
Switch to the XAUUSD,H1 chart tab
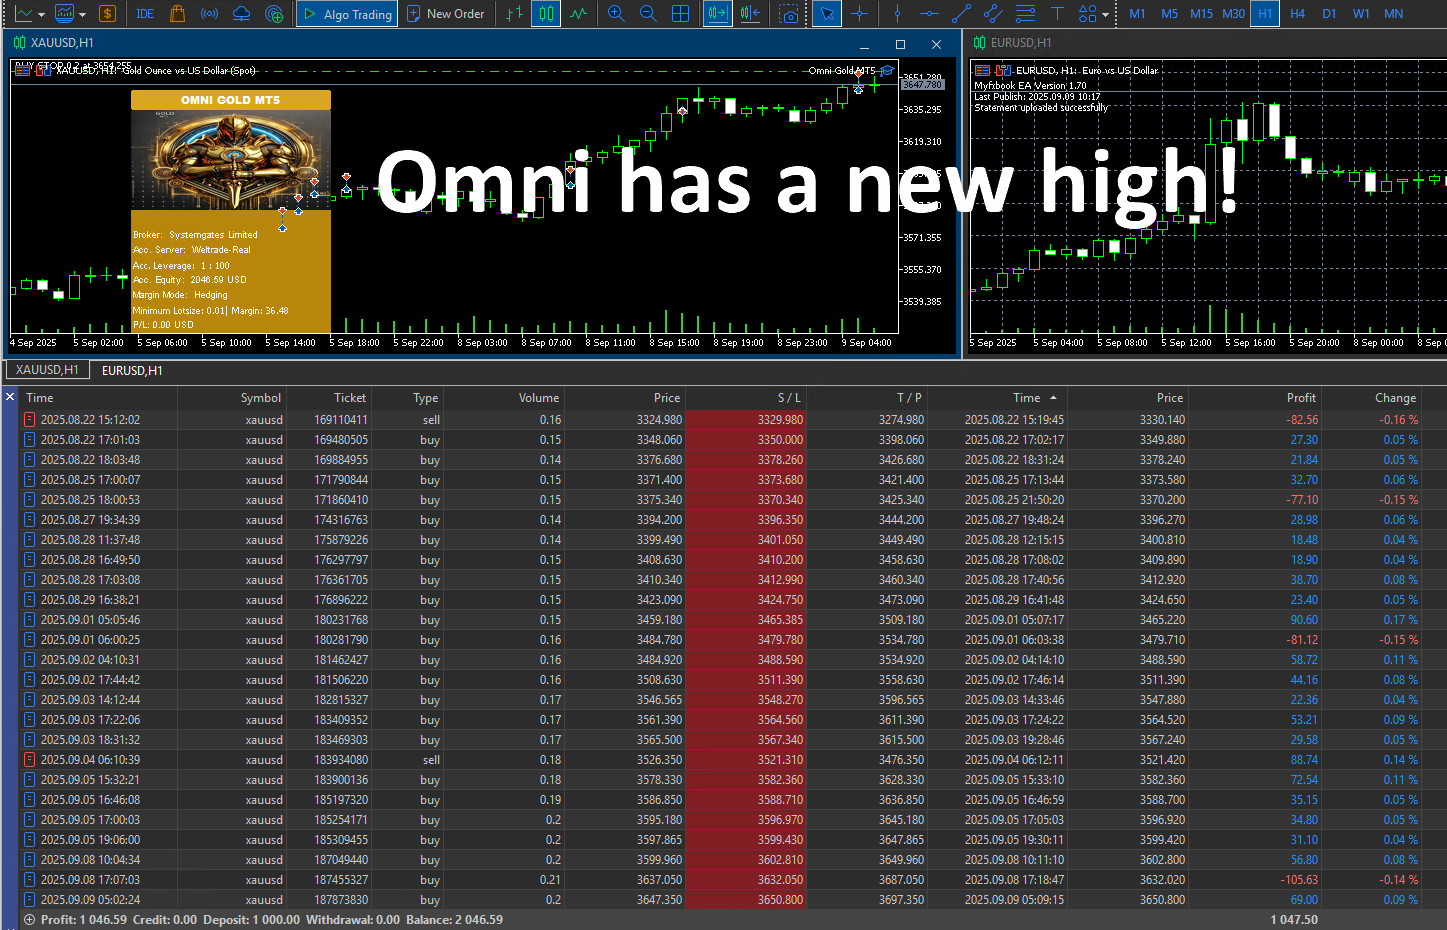47,370
